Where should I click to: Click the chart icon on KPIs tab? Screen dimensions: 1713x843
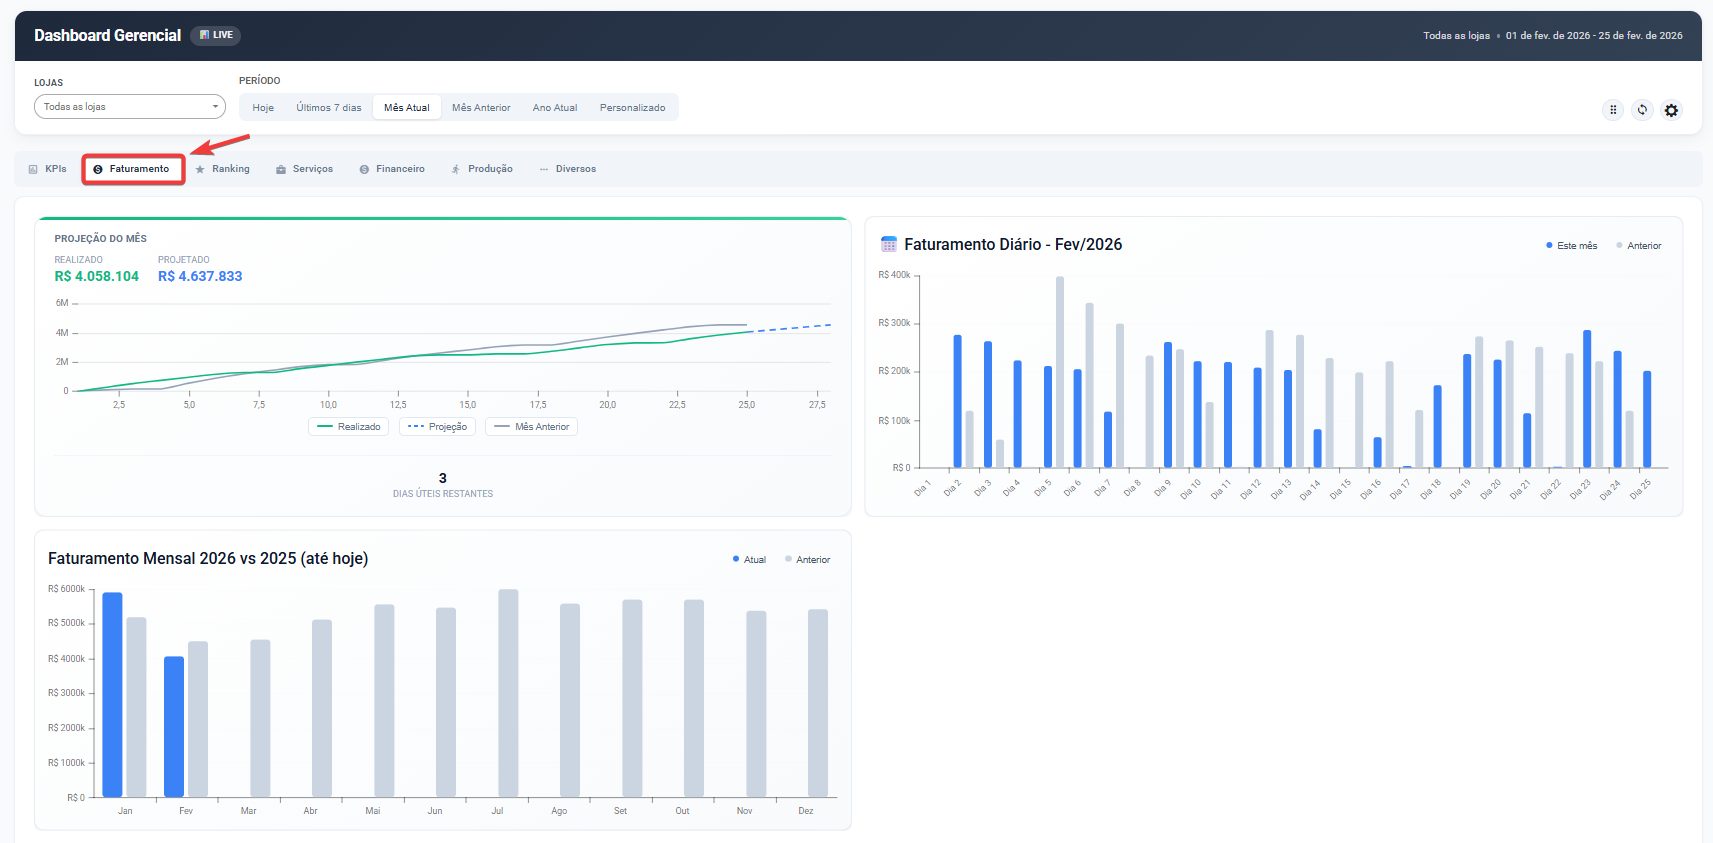click(33, 170)
